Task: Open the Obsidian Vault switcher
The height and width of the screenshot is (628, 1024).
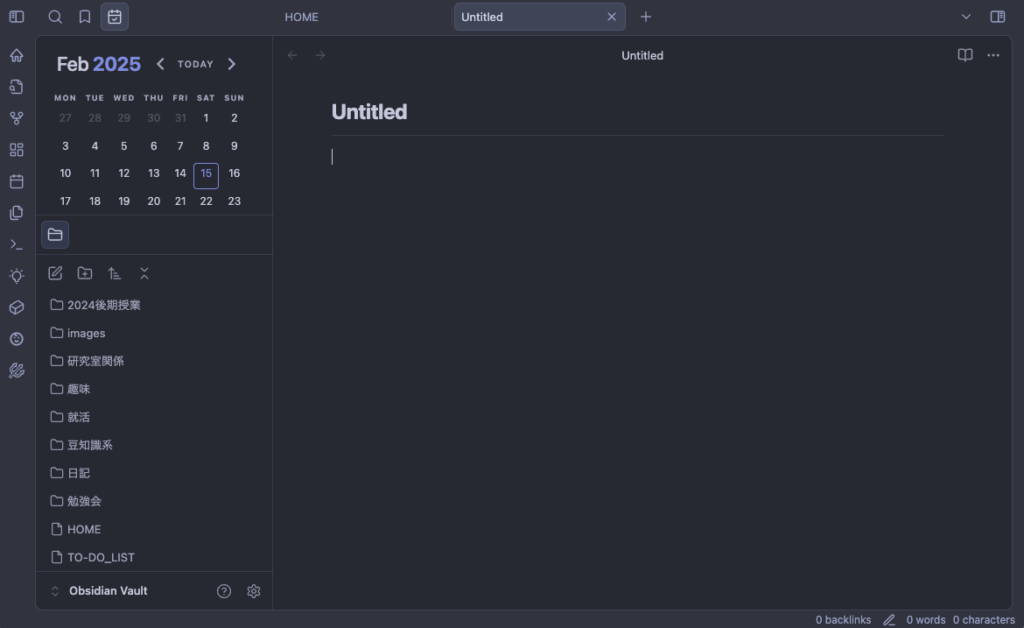Action: 99,591
